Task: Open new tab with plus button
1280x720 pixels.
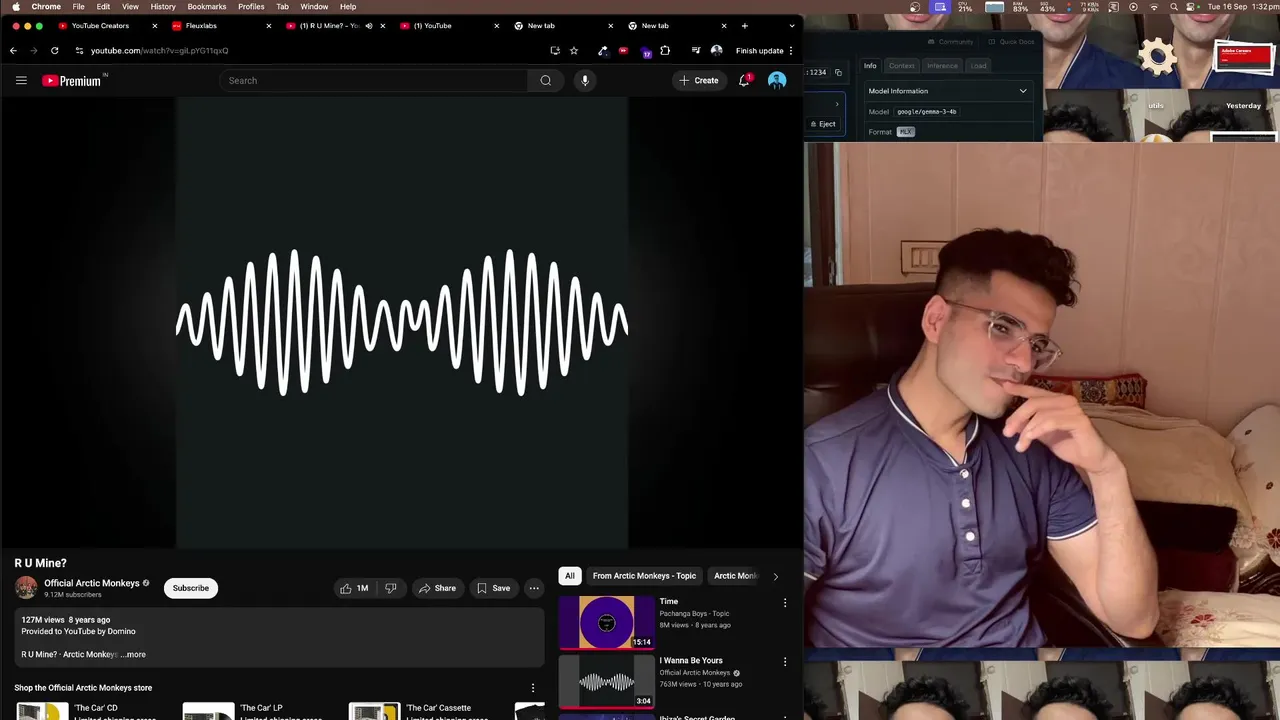Action: pyautogui.click(x=744, y=26)
